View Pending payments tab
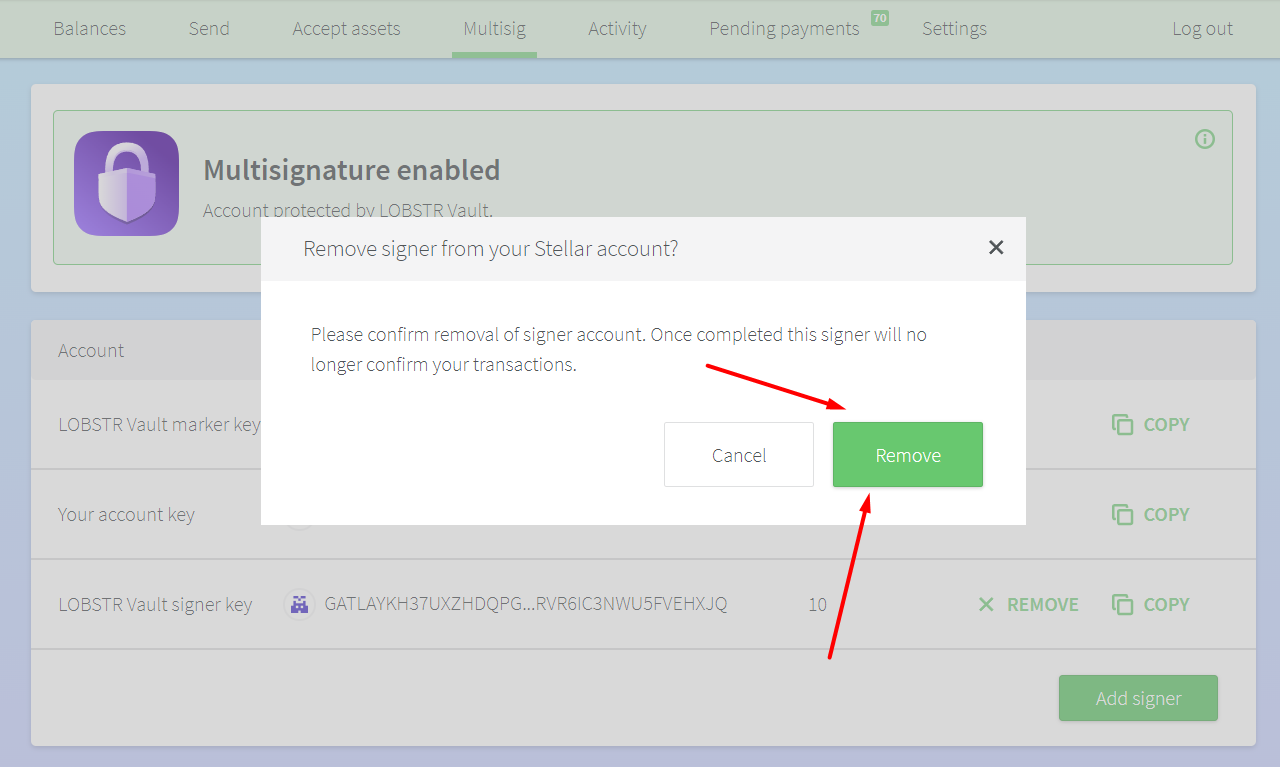Image resolution: width=1280 pixels, height=767 pixels. click(784, 29)
